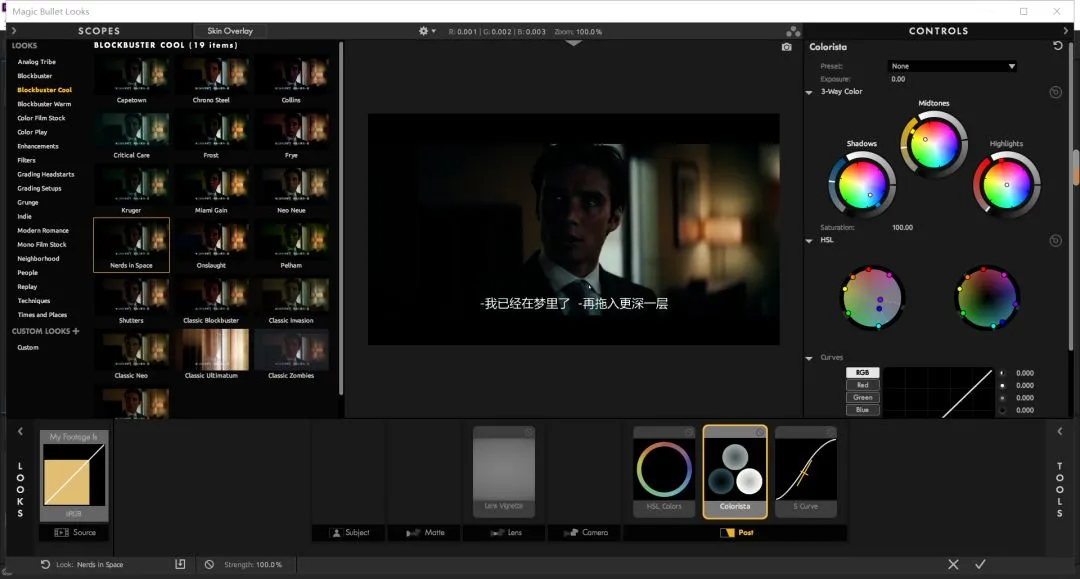Image resolution: width=1080 pixels, height=579 pixels.
Task: Apply the look with the checkmark
Action: (x=980, y=565)
